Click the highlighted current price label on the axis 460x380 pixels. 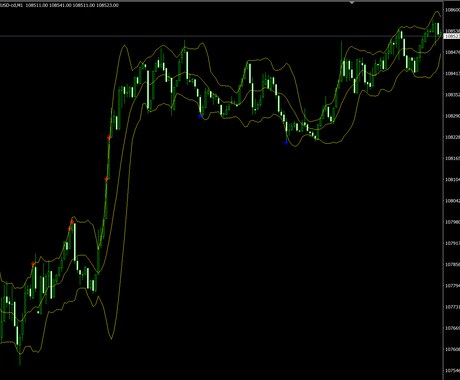pos(452,36)
